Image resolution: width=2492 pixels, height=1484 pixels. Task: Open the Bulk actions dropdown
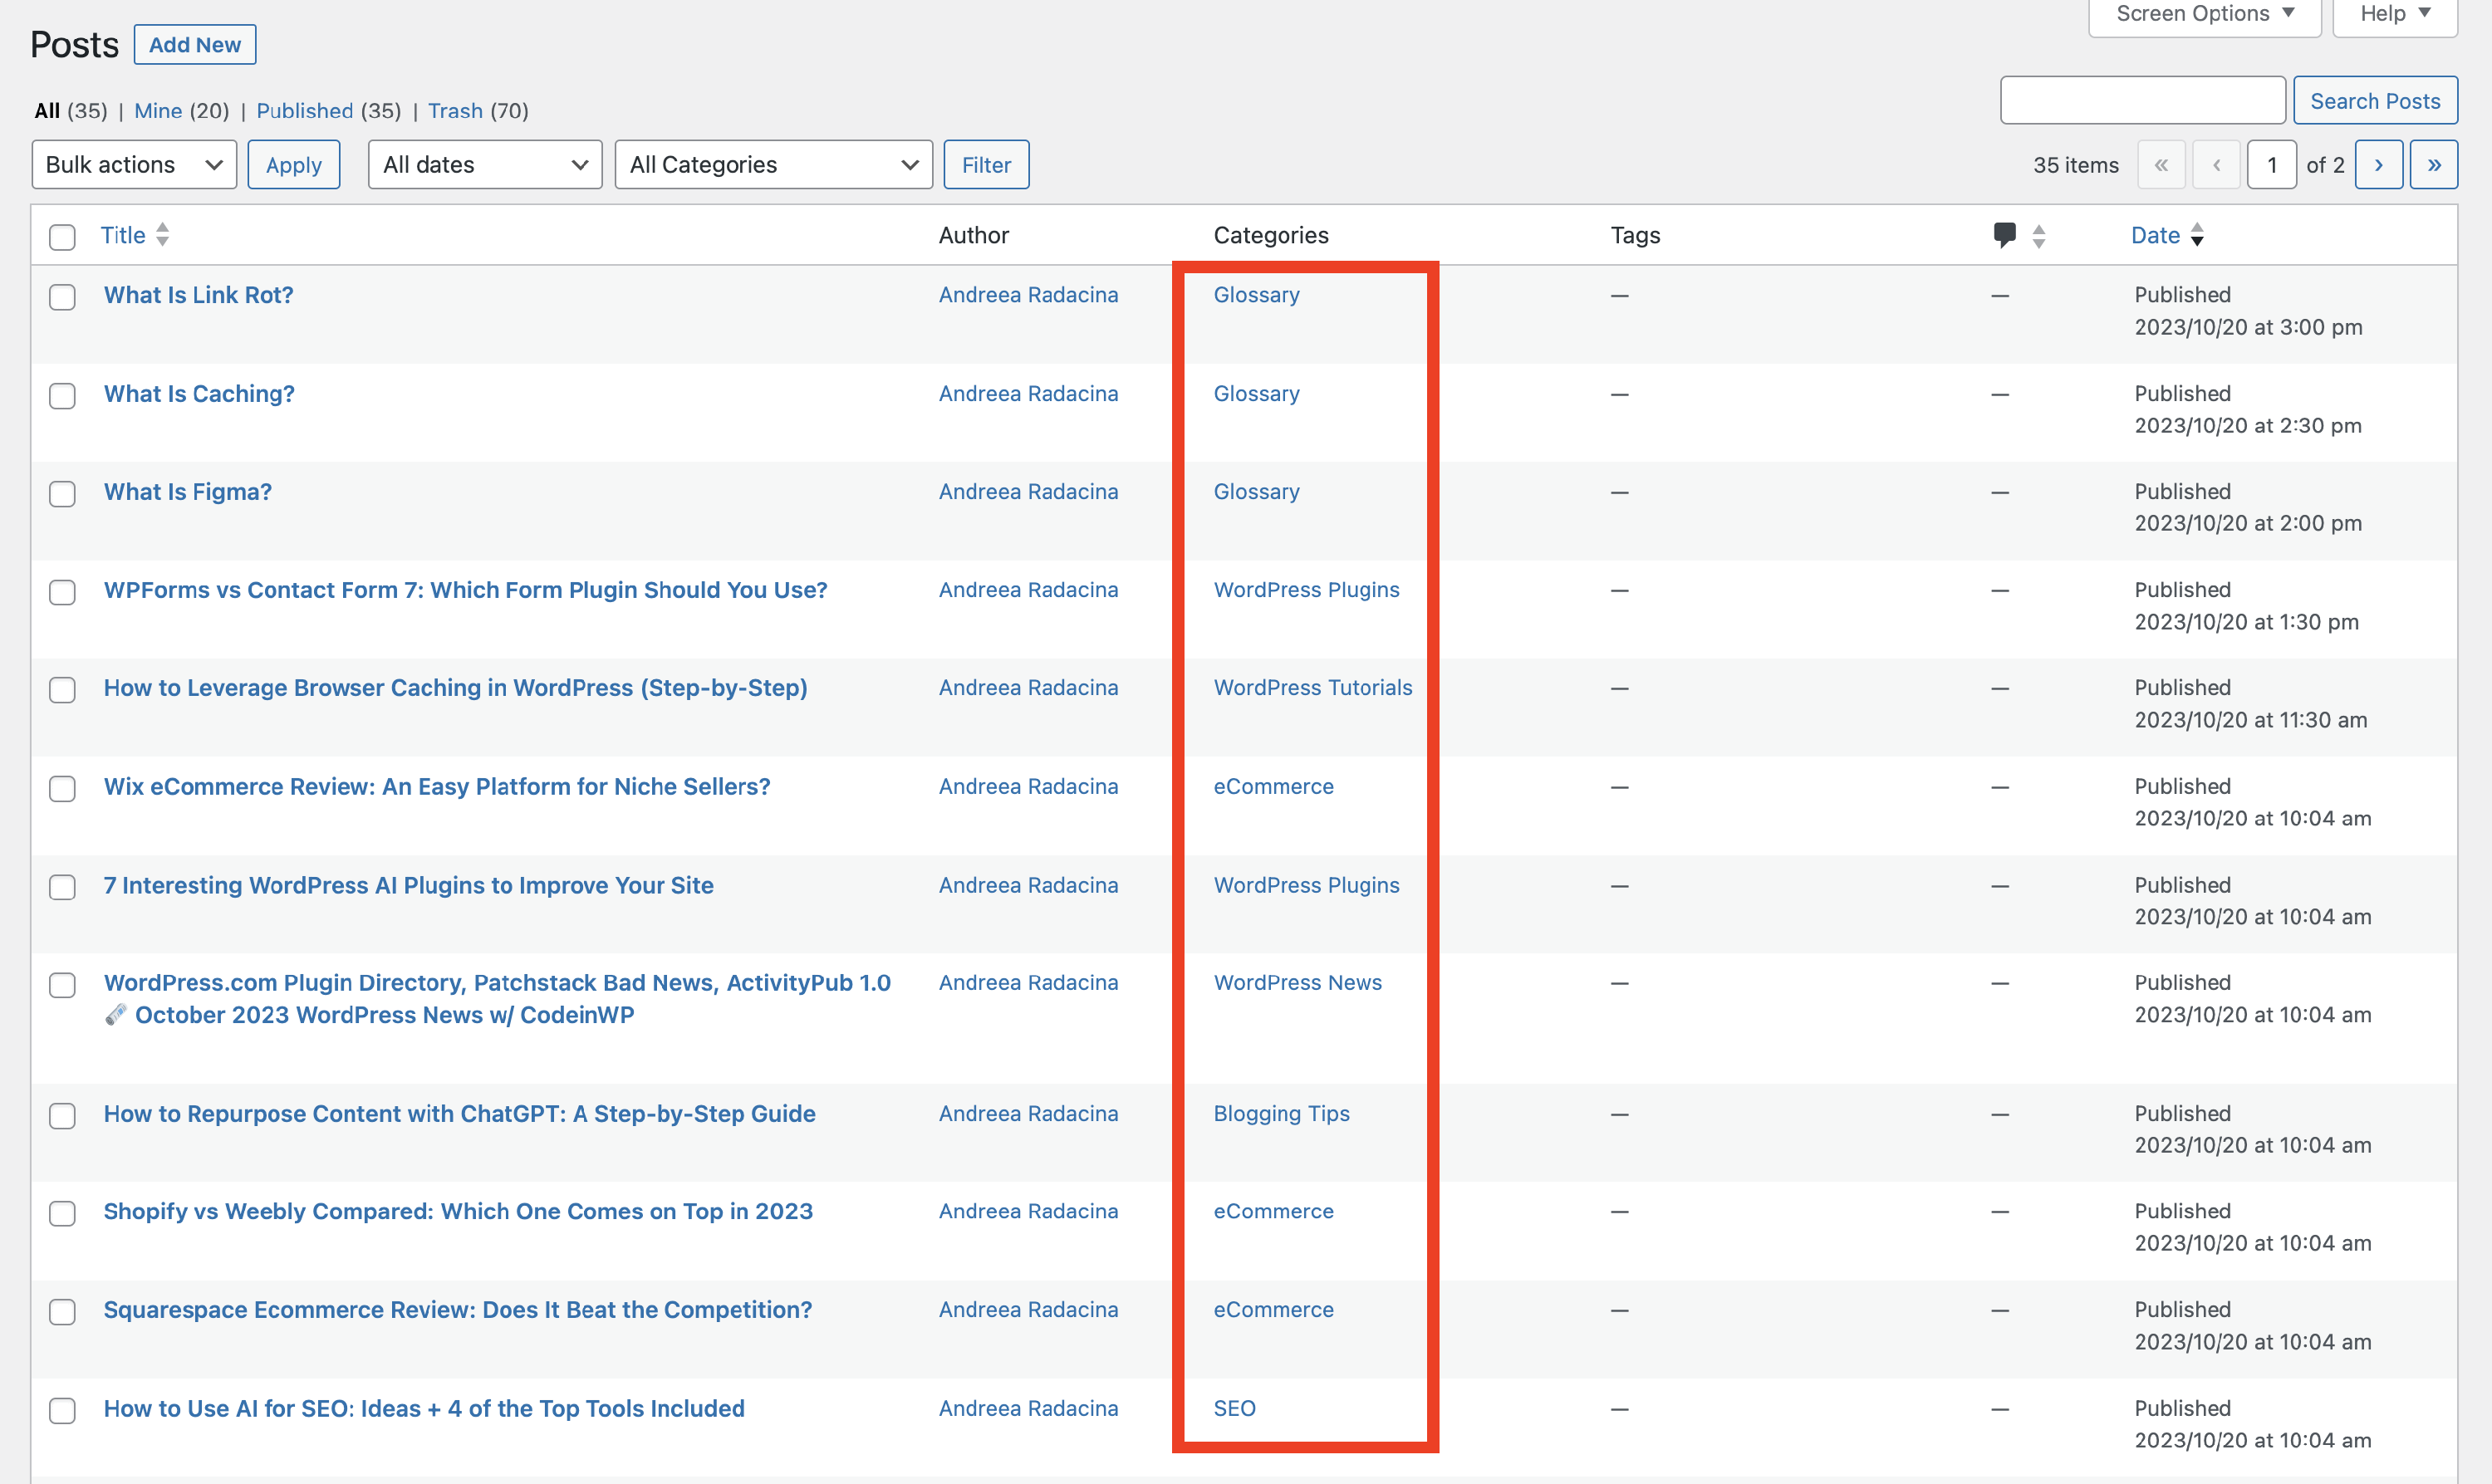pyautogui.click(x=134, y=165)
